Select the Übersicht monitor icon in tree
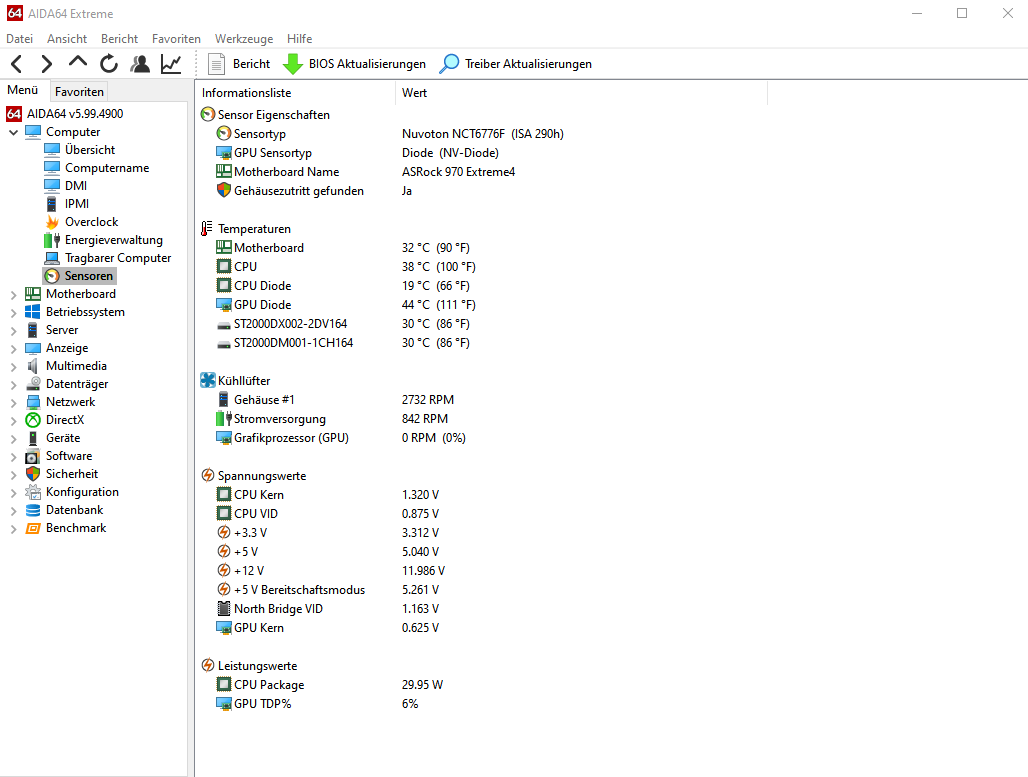This screenshot has width=1028, height=777. point(52,149)
